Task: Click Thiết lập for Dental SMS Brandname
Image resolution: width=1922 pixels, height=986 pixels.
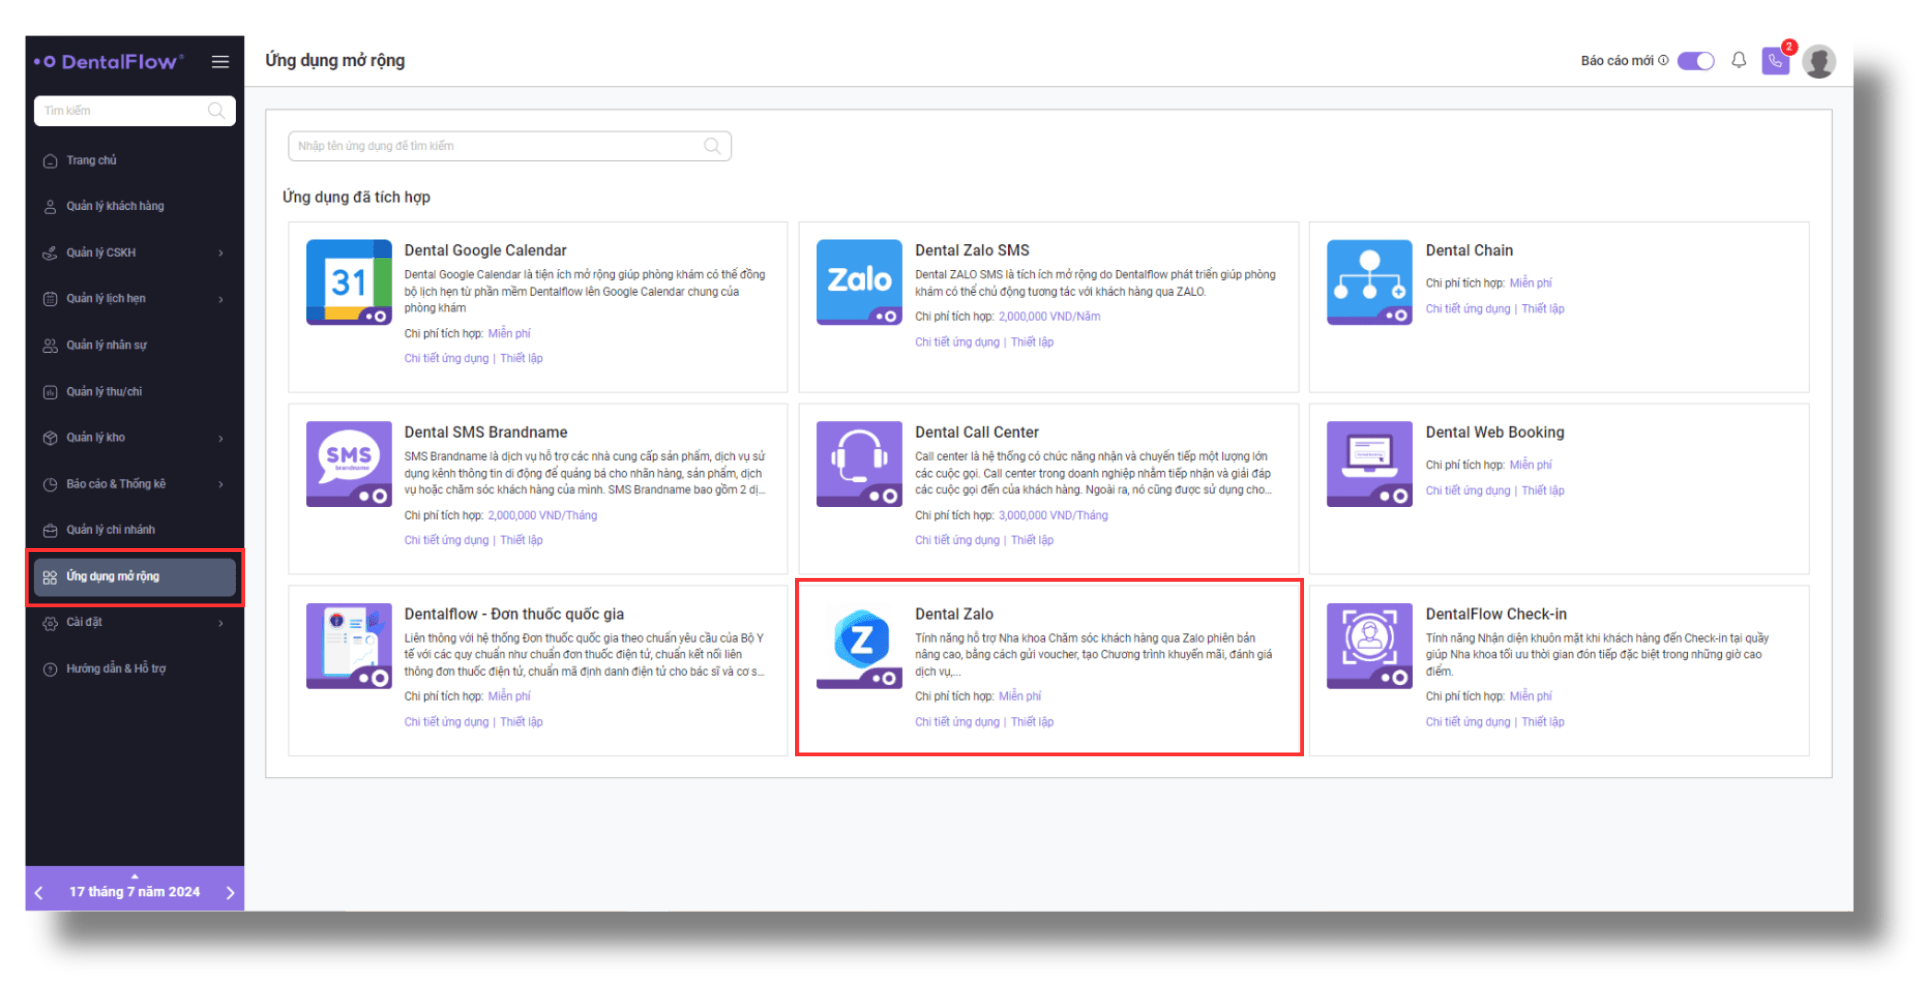Action: coord(521,540)
